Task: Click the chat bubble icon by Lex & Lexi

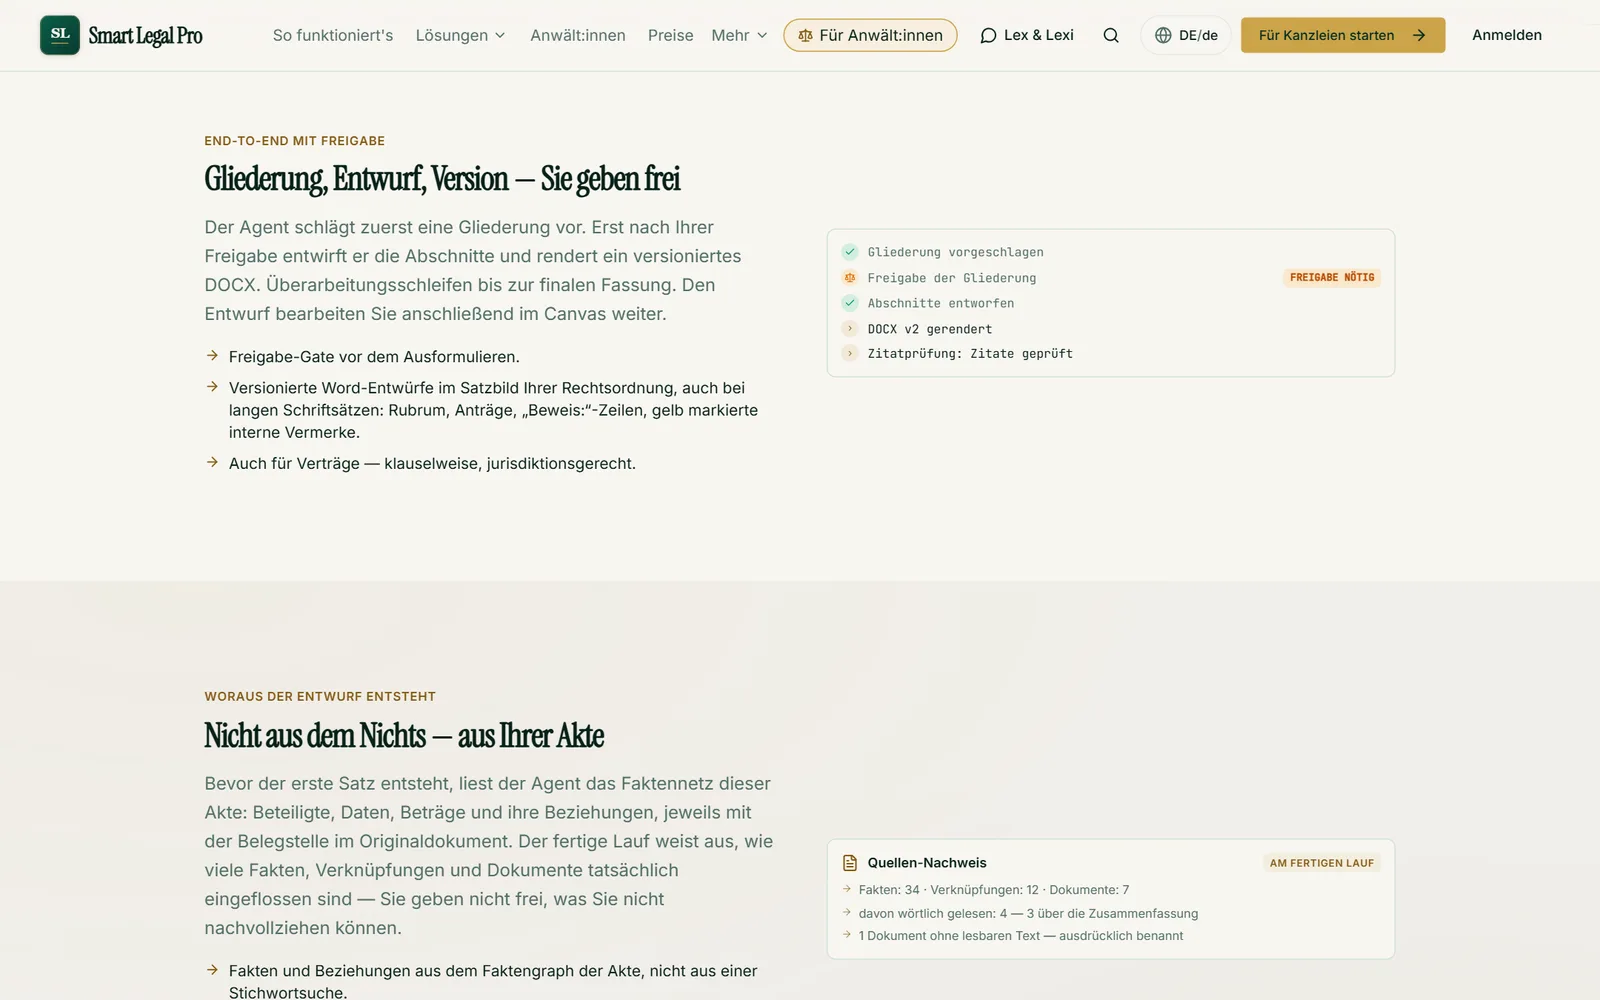Action: click(988, 35)
